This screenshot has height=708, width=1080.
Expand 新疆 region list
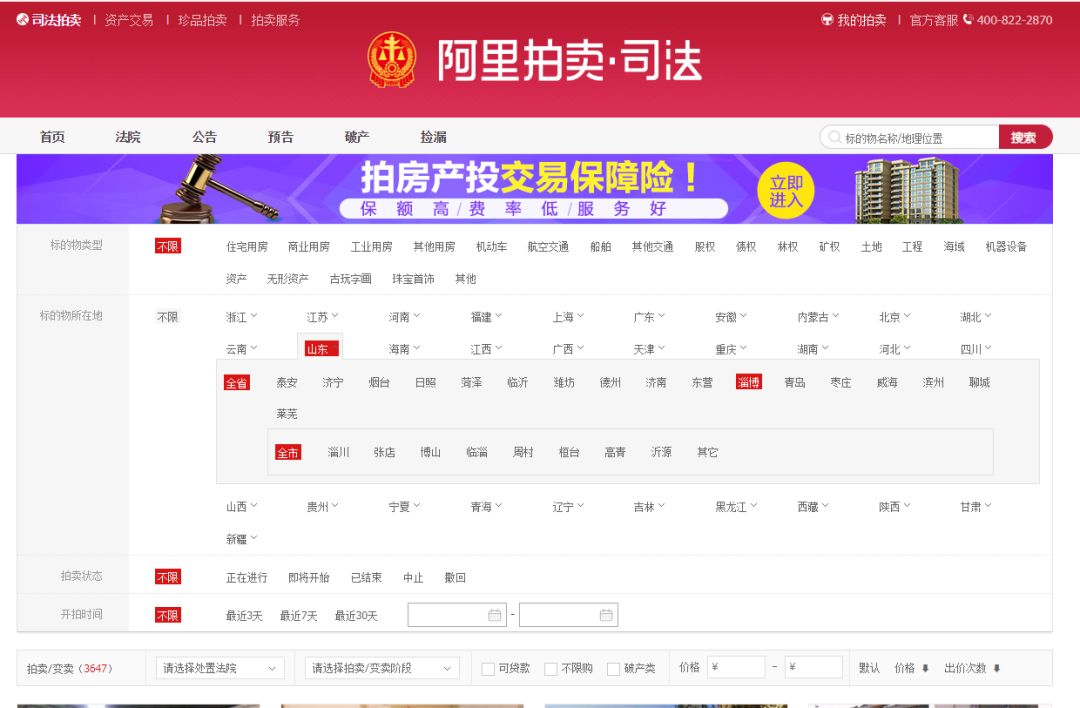point(241,539)
